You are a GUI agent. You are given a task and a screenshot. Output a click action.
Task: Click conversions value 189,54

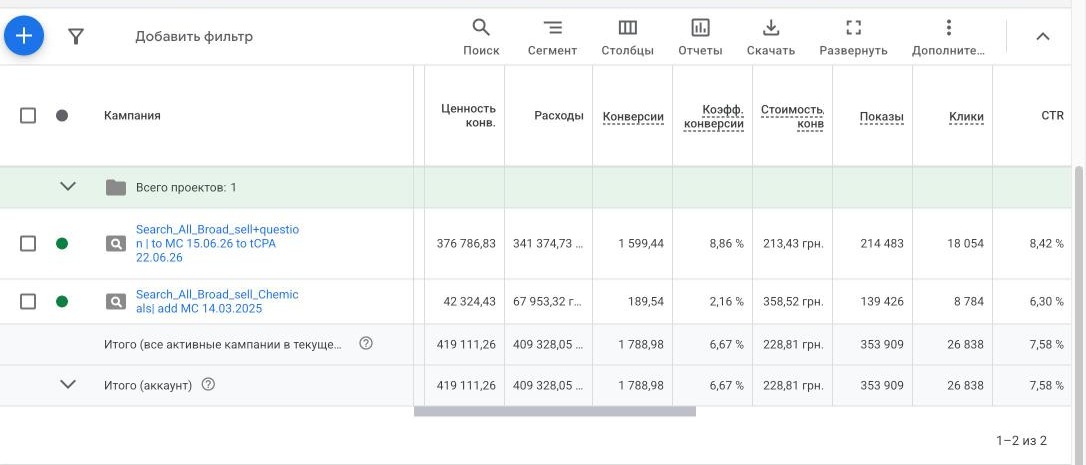pyautogui.click(x=646, y=302)
